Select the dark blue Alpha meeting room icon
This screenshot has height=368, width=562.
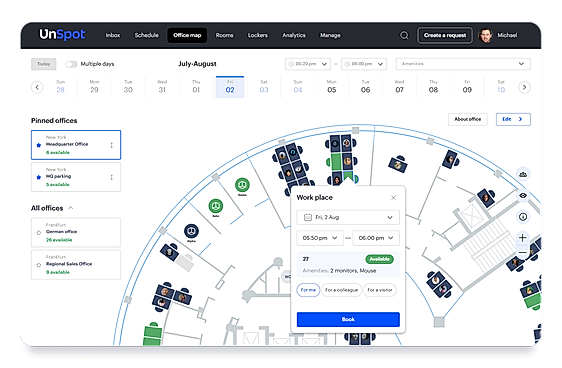(191, 231)
